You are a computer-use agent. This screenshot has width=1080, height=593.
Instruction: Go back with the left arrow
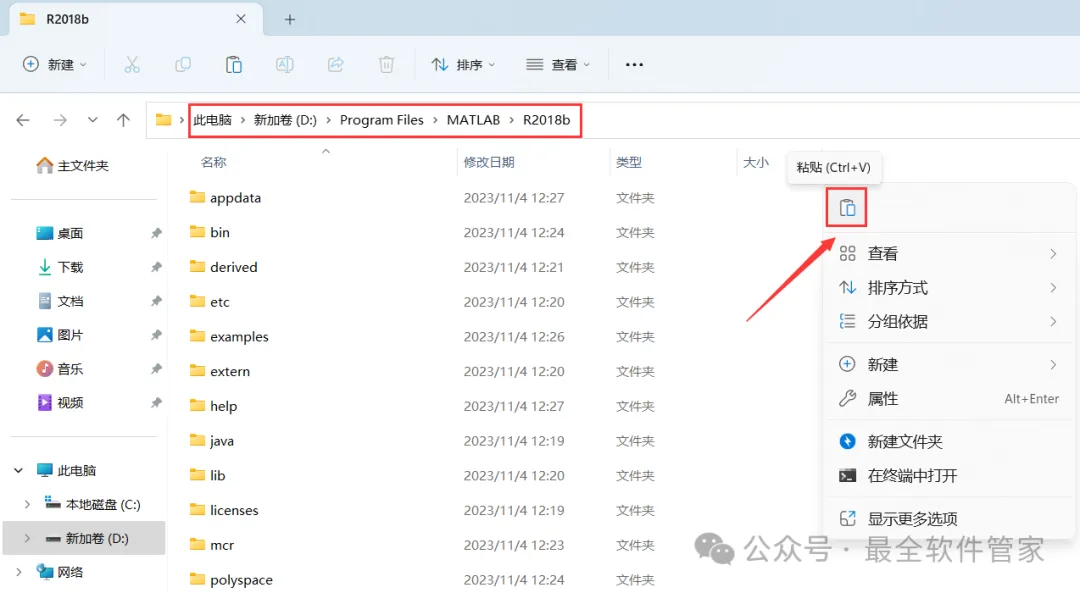pyautogui.click(x=23, y=120)
